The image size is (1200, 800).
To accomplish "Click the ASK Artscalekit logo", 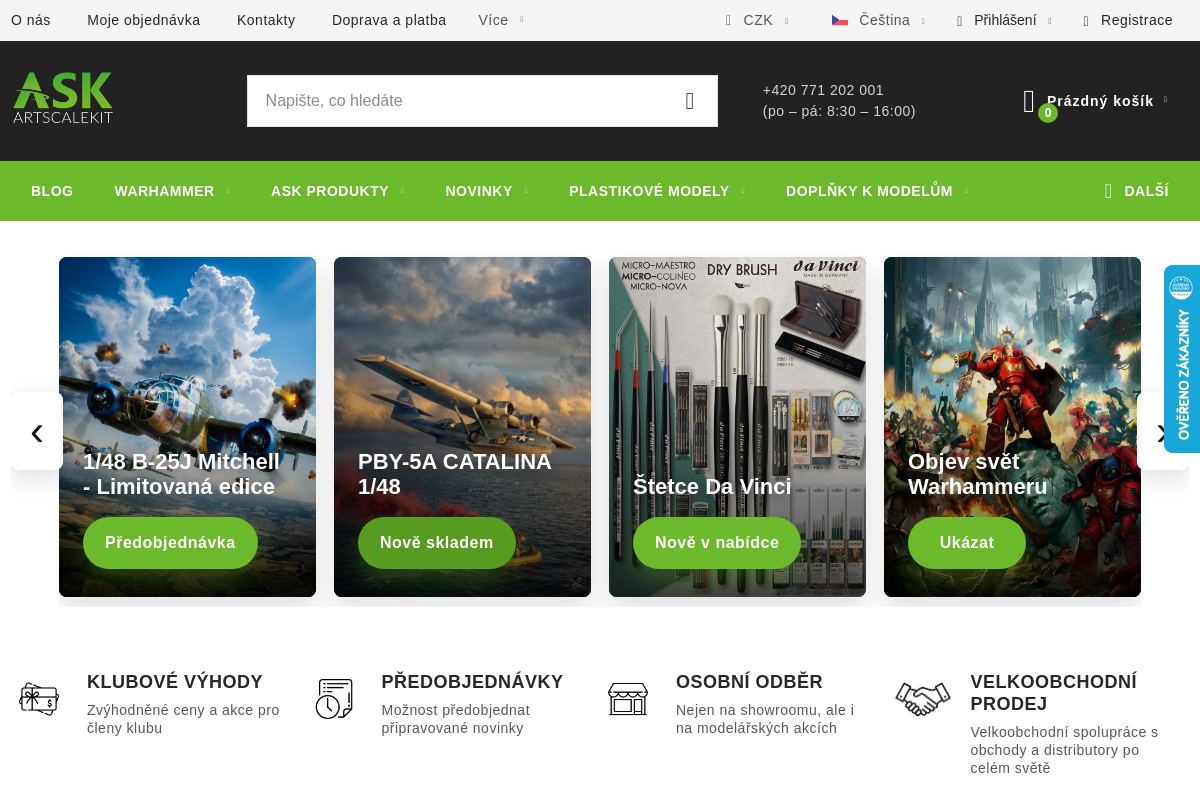I will tap(63, 98).
